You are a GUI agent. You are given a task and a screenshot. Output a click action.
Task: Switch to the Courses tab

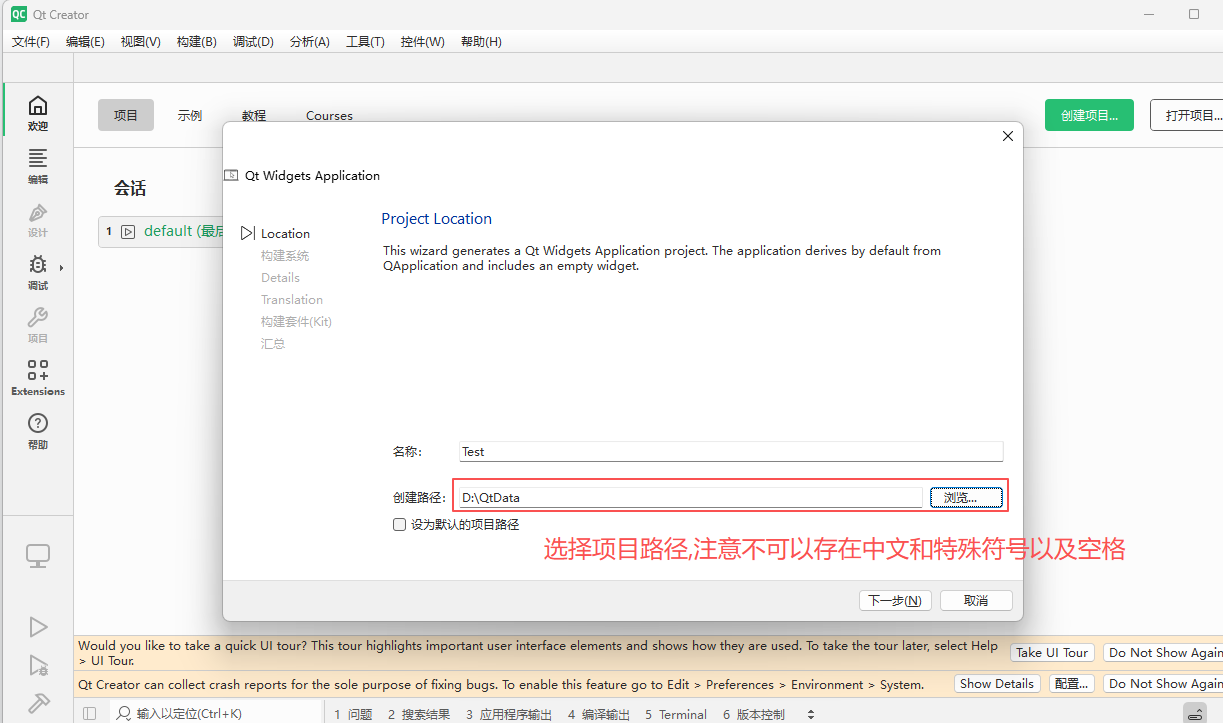point(329,115)
